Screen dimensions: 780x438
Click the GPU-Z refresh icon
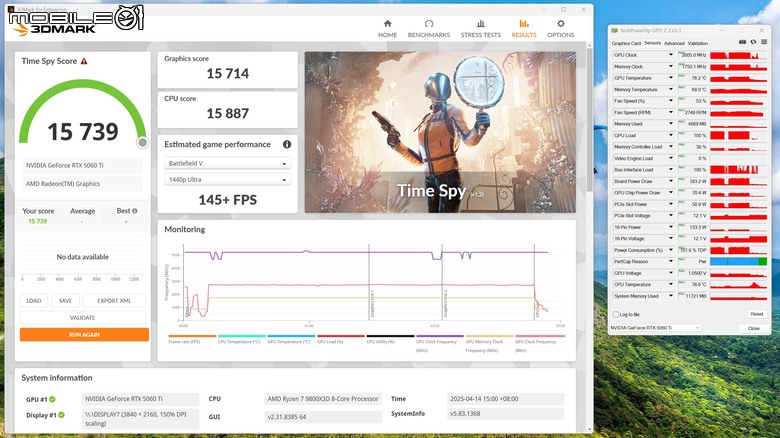pyautogui.click(x=753, y=42)
